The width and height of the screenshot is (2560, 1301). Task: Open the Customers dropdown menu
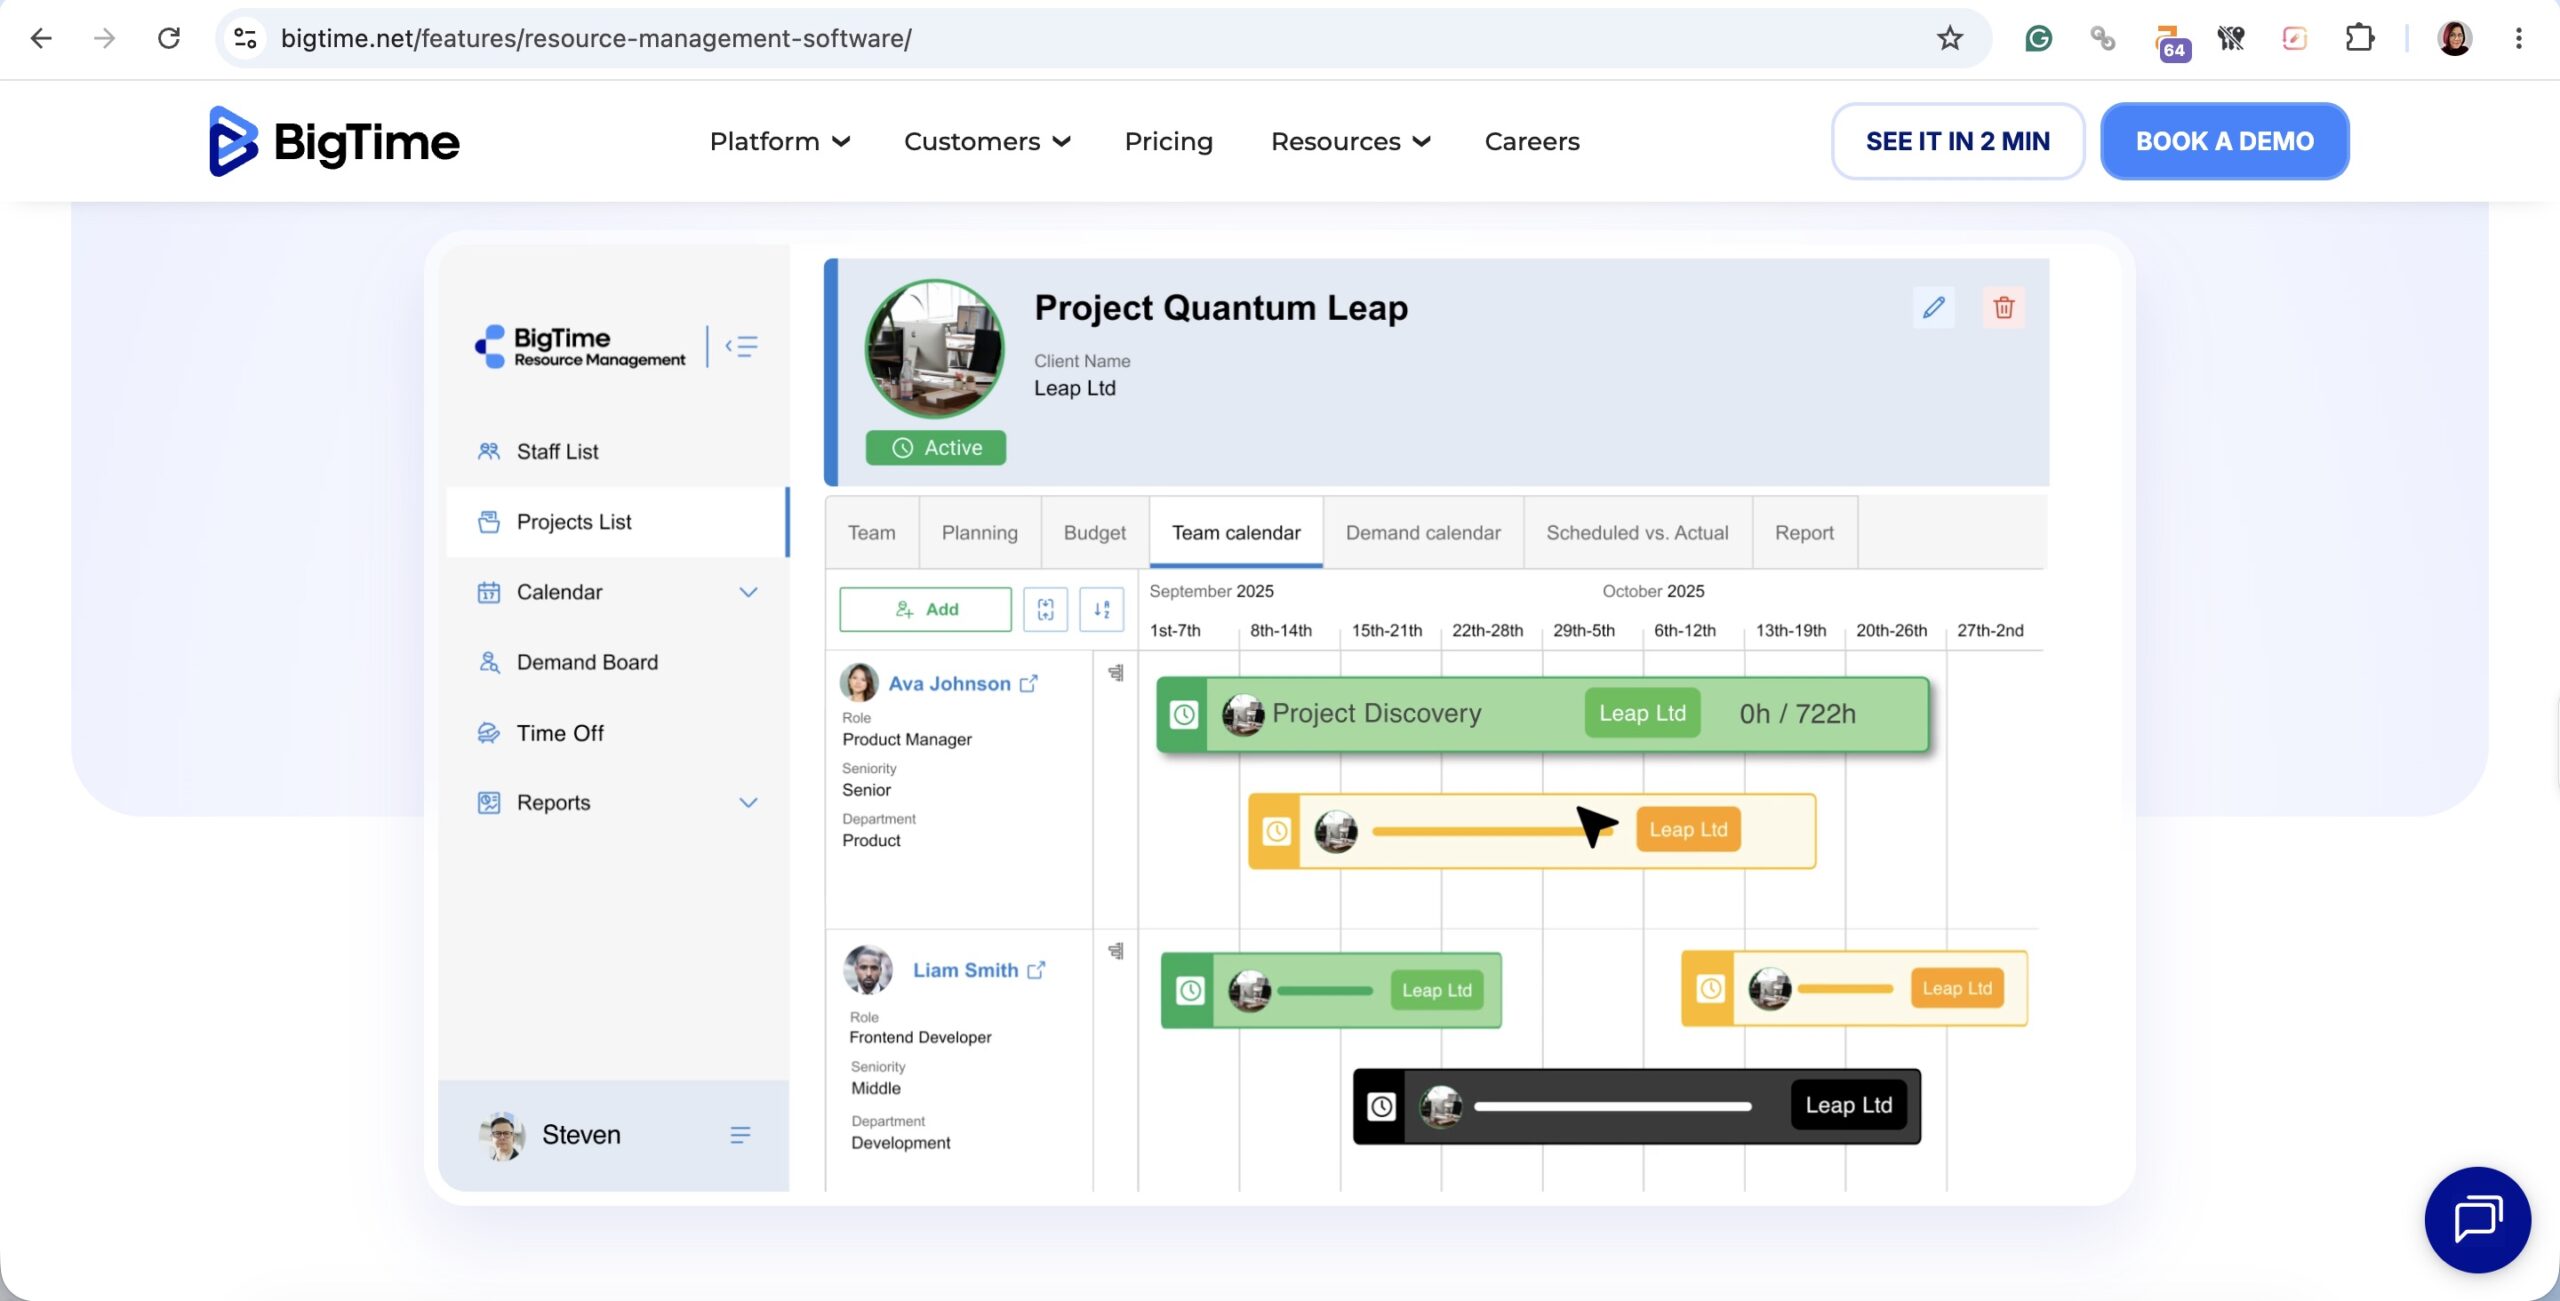(x=987, y=141)
